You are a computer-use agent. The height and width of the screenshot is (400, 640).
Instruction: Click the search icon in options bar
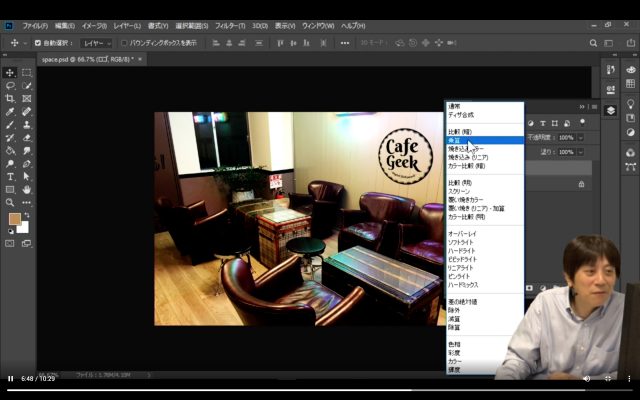coord(593,43)
